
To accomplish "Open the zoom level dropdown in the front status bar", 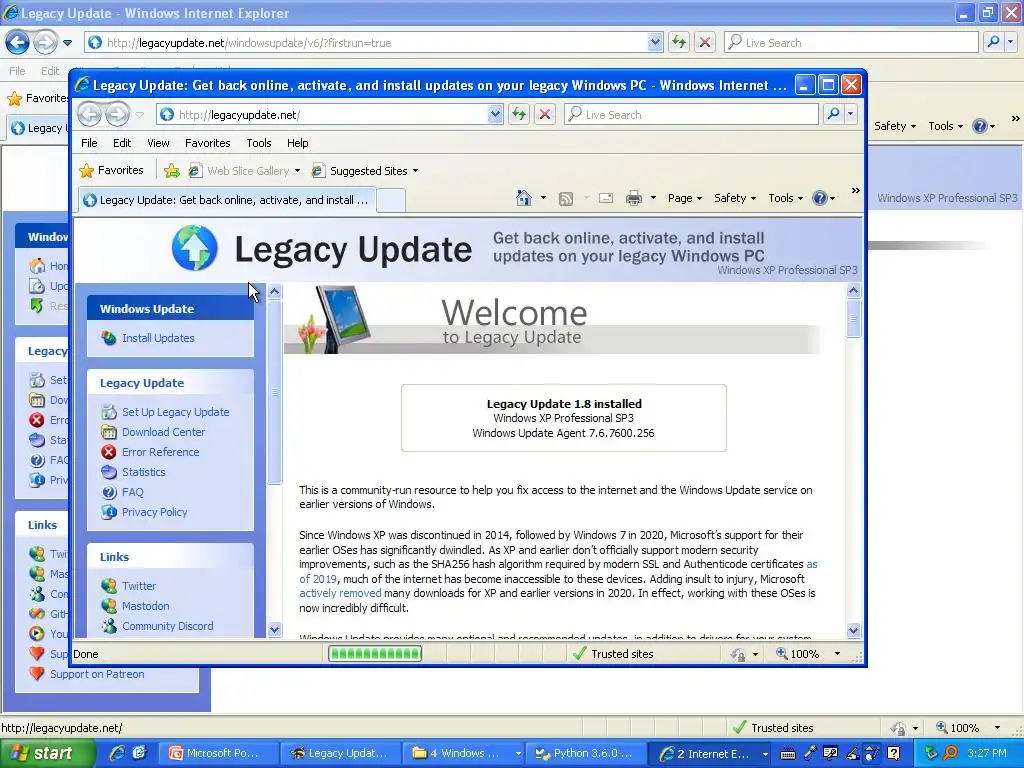I will click(x=837, y=654).
